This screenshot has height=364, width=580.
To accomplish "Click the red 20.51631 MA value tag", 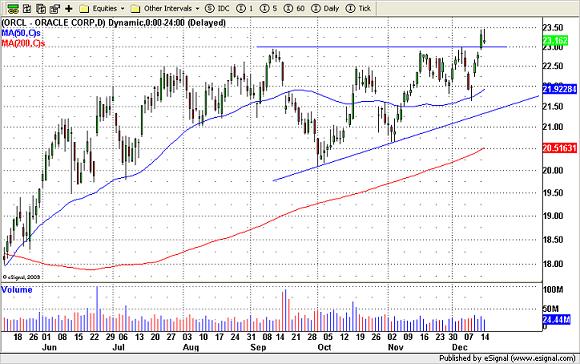I will 560,148.
